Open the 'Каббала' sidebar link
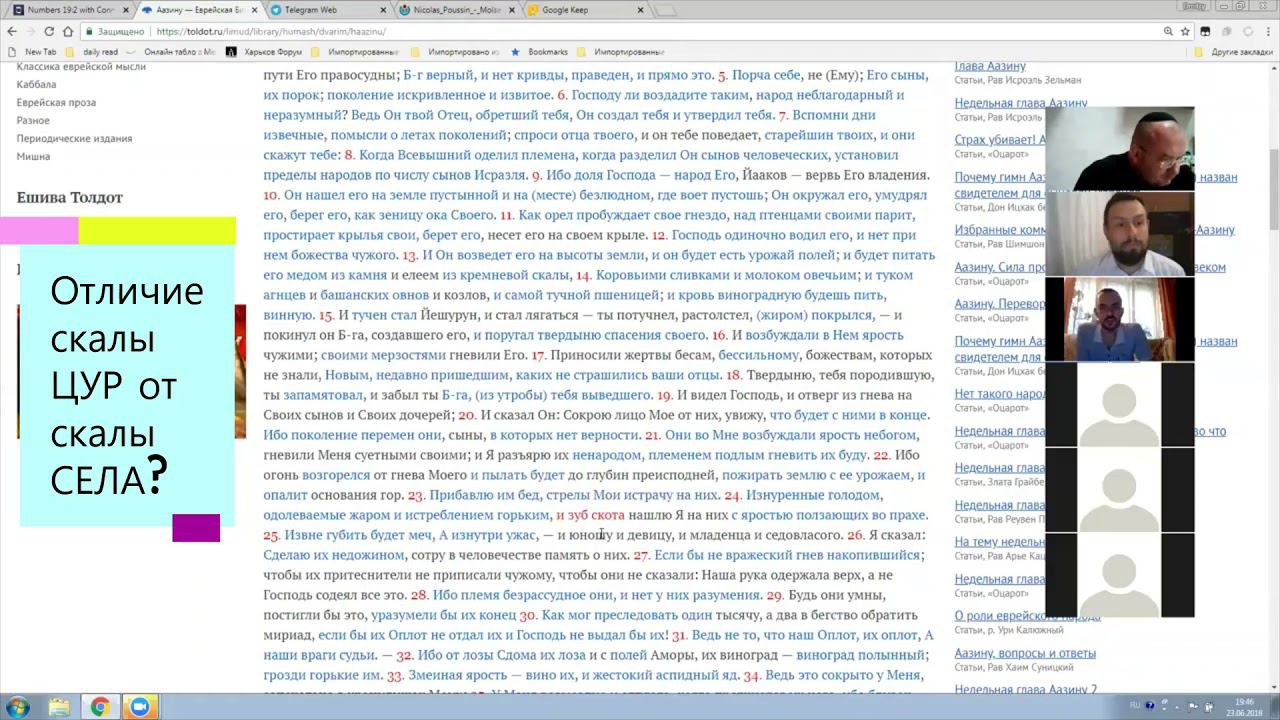The image size is (1280, 720). (36, 84)
